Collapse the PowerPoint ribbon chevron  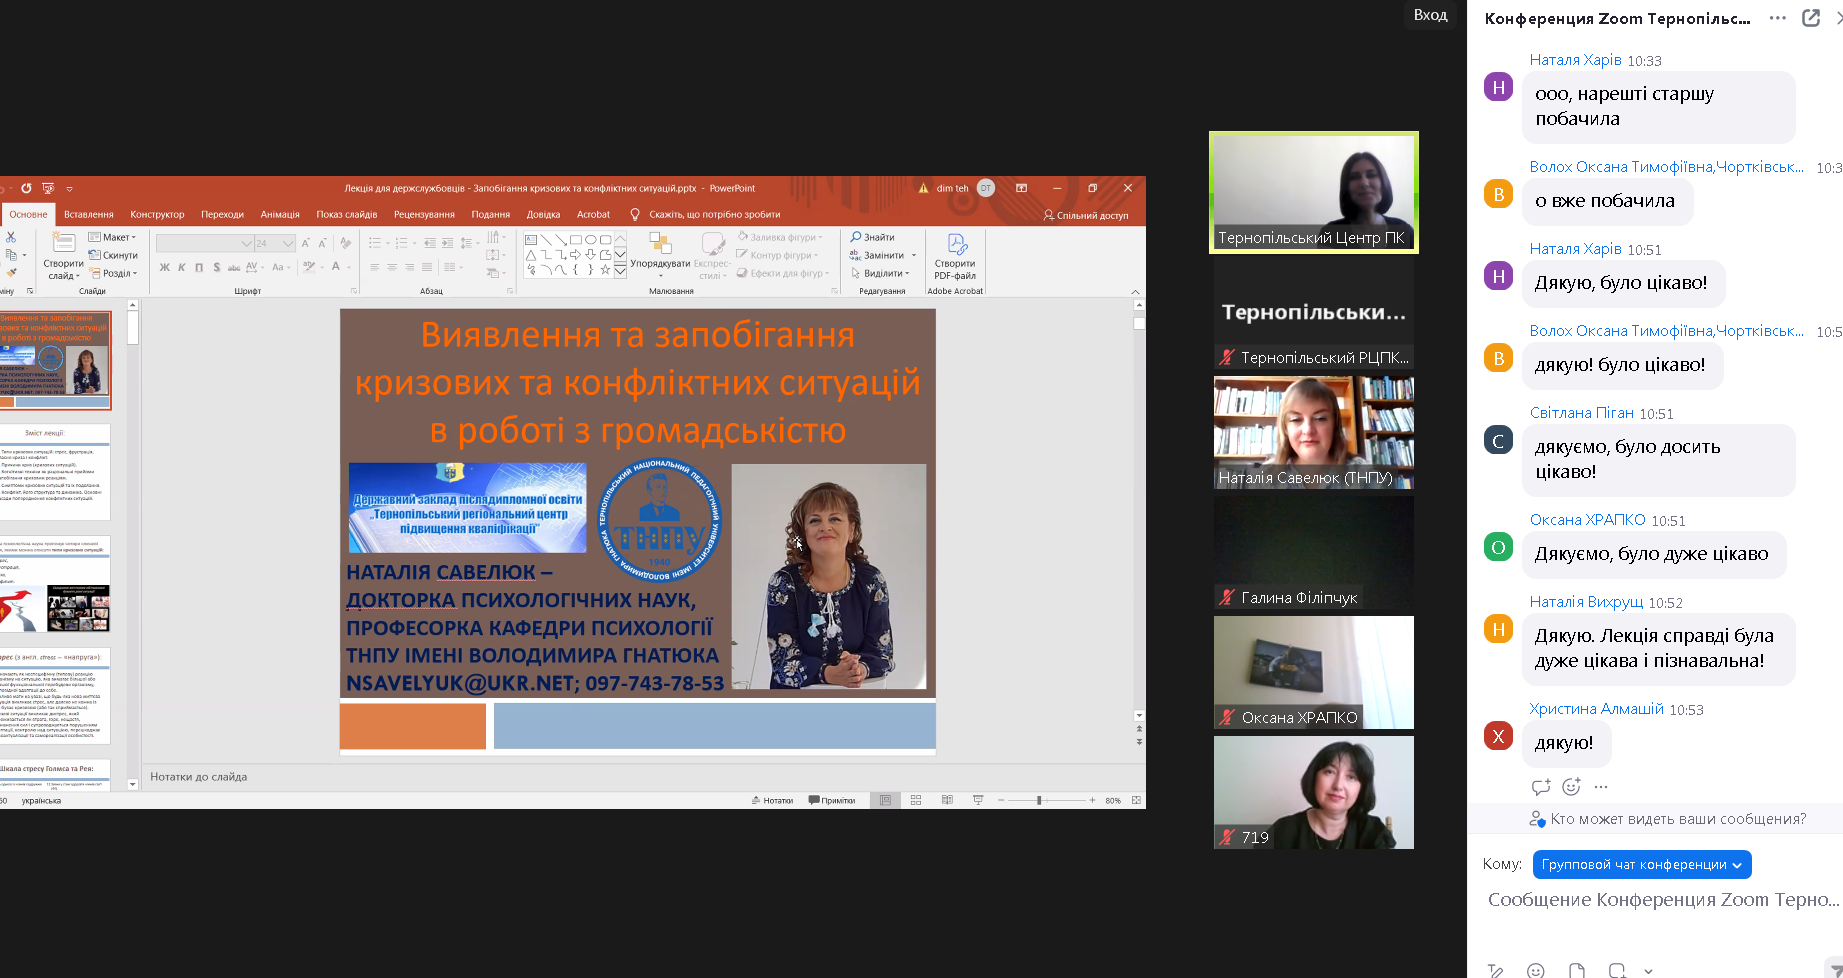tap(1135, 291)
